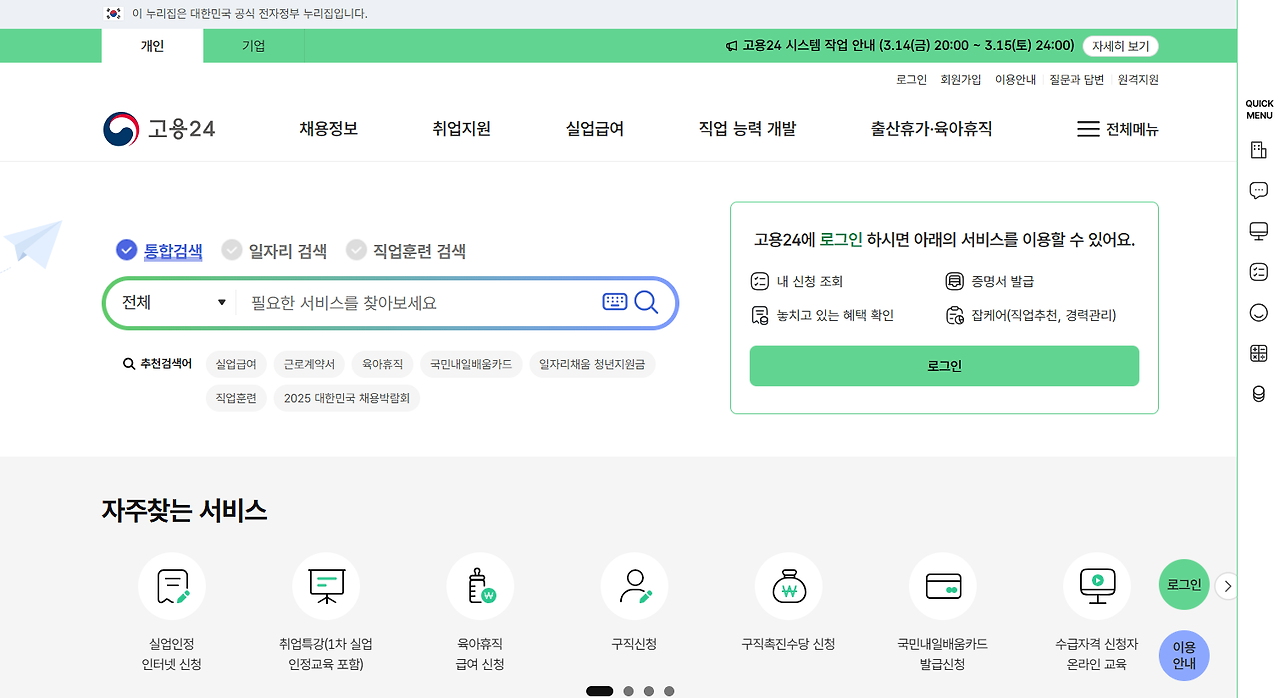This screenshot has height=698, width=1280.
Task: Click the 국민내일배움카드 recommended keyword chip
Action: (x=471, y=364)
